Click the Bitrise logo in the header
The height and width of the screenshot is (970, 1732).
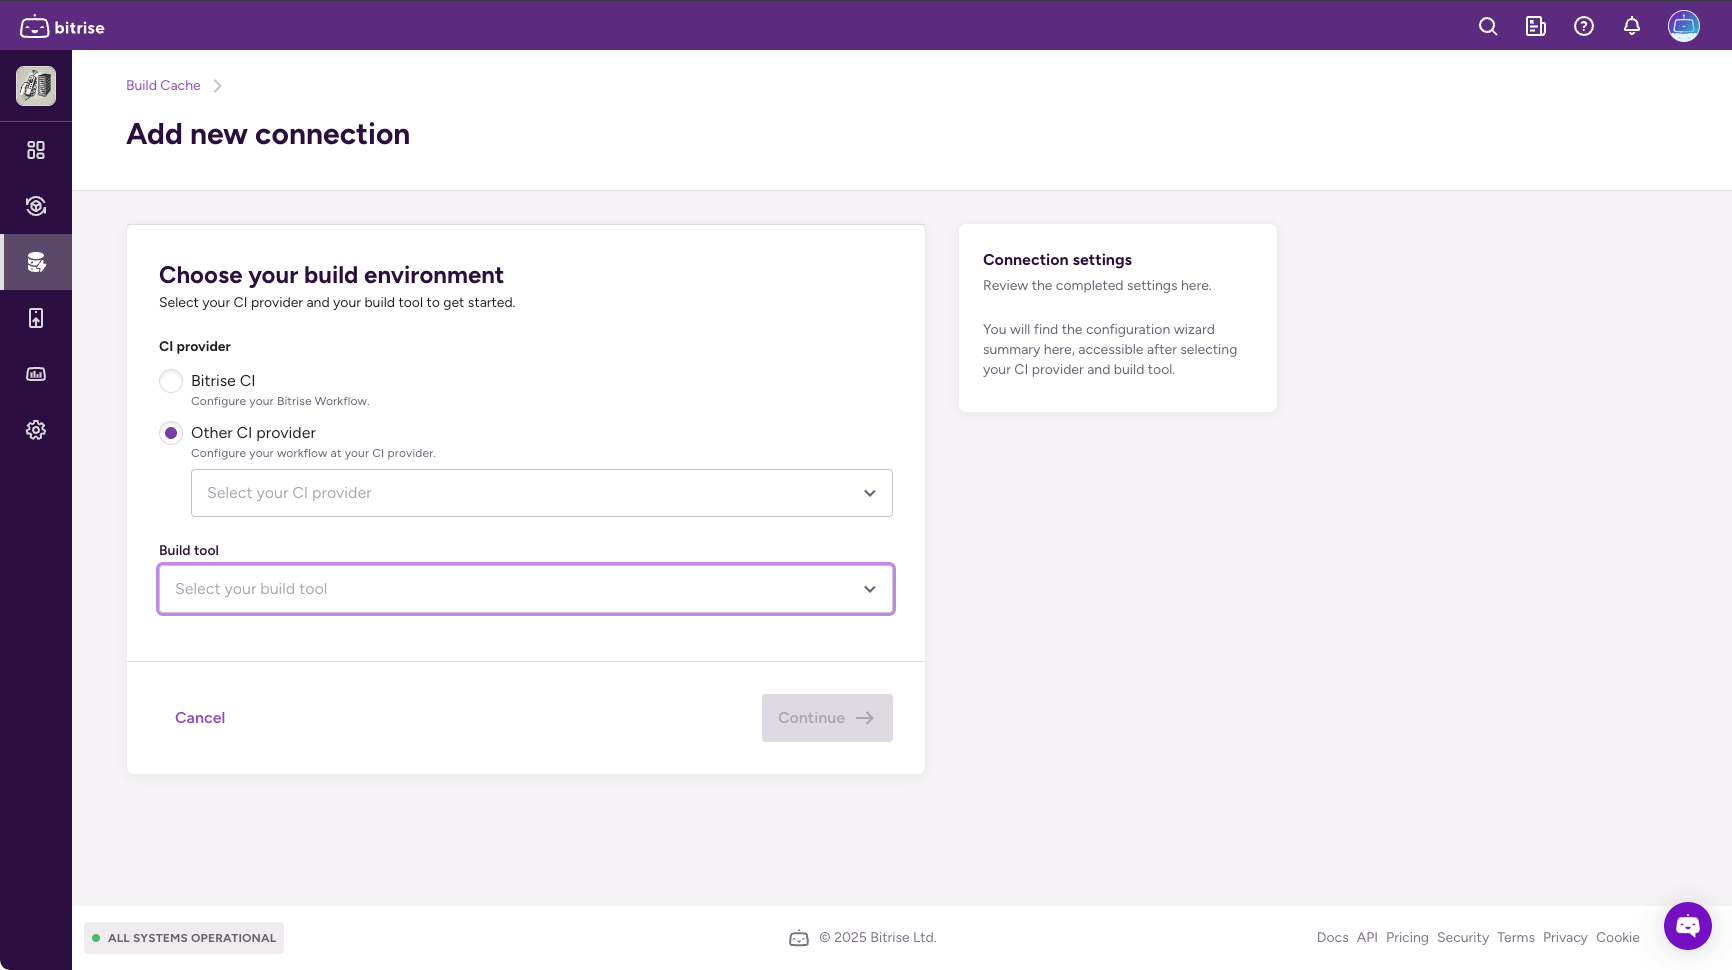point(62,26)
